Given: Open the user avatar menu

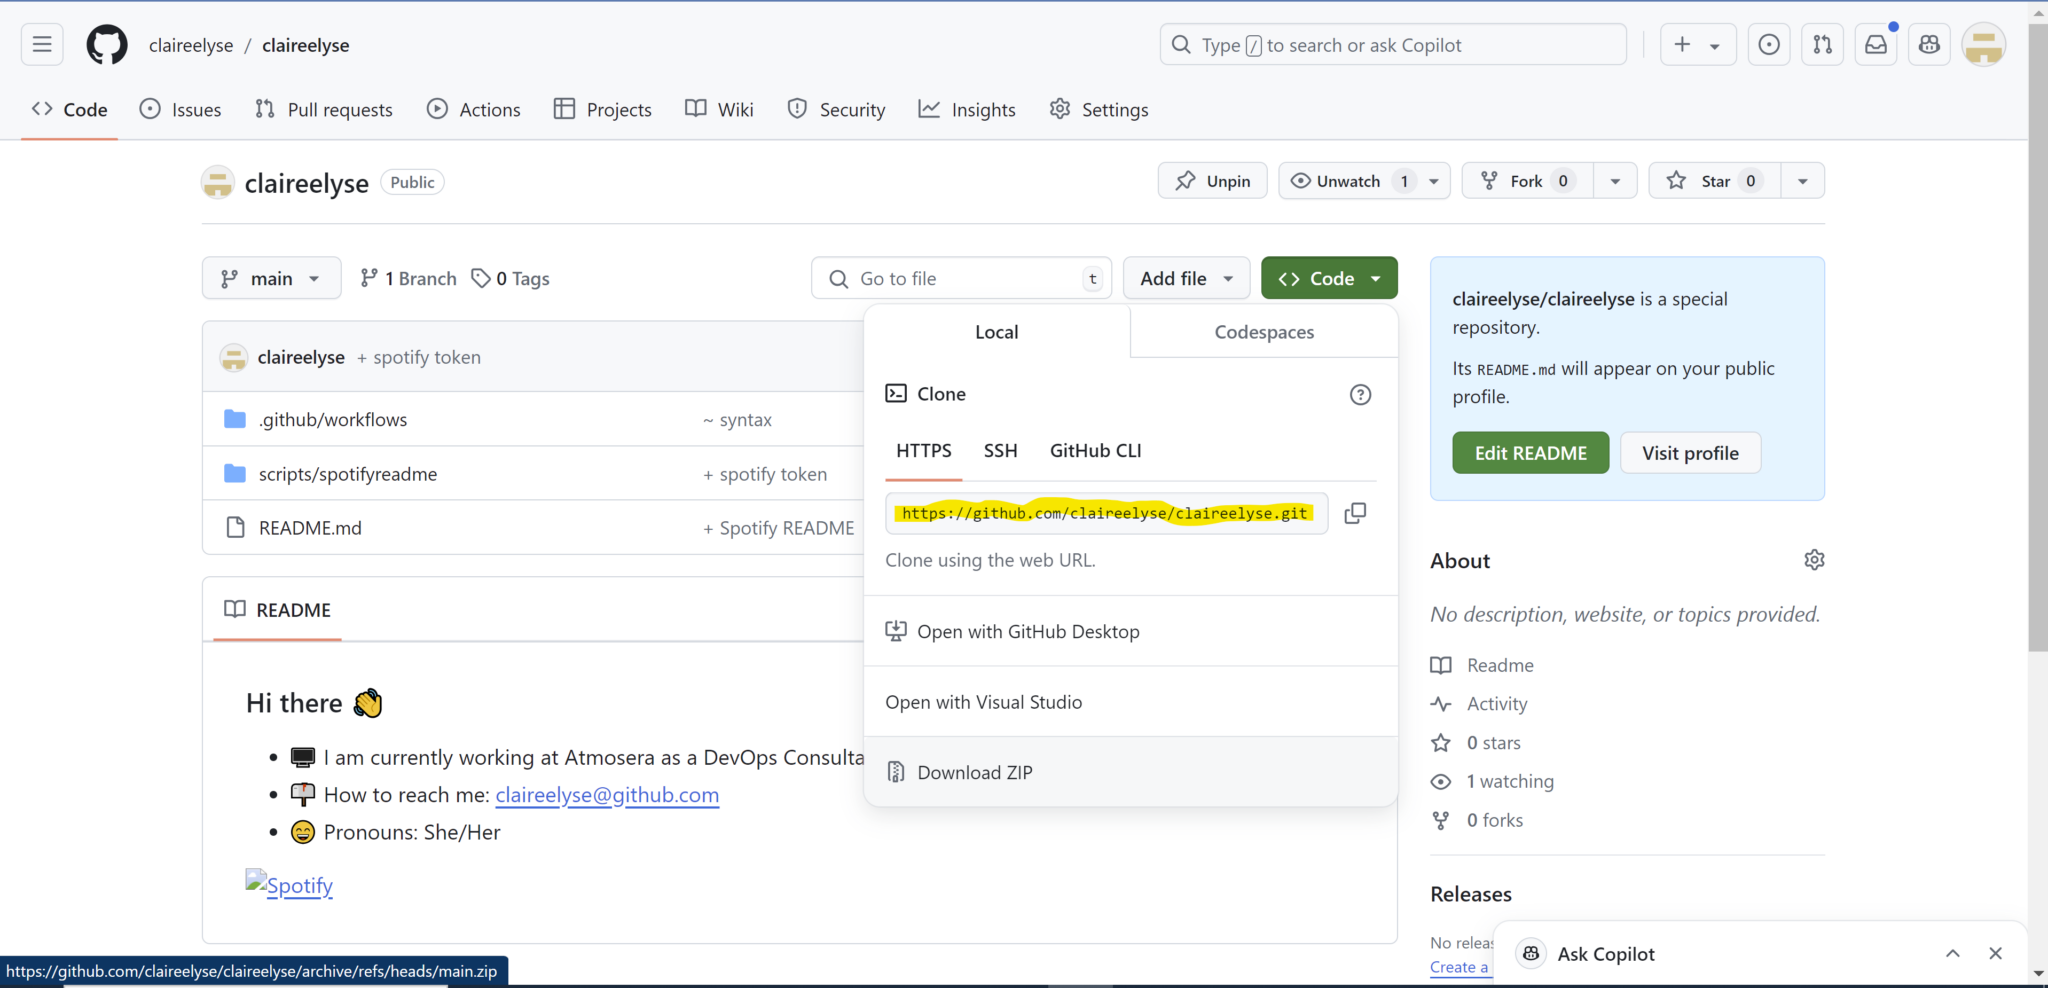Looking at the screenshot, I should click(x=1984, y=45).
